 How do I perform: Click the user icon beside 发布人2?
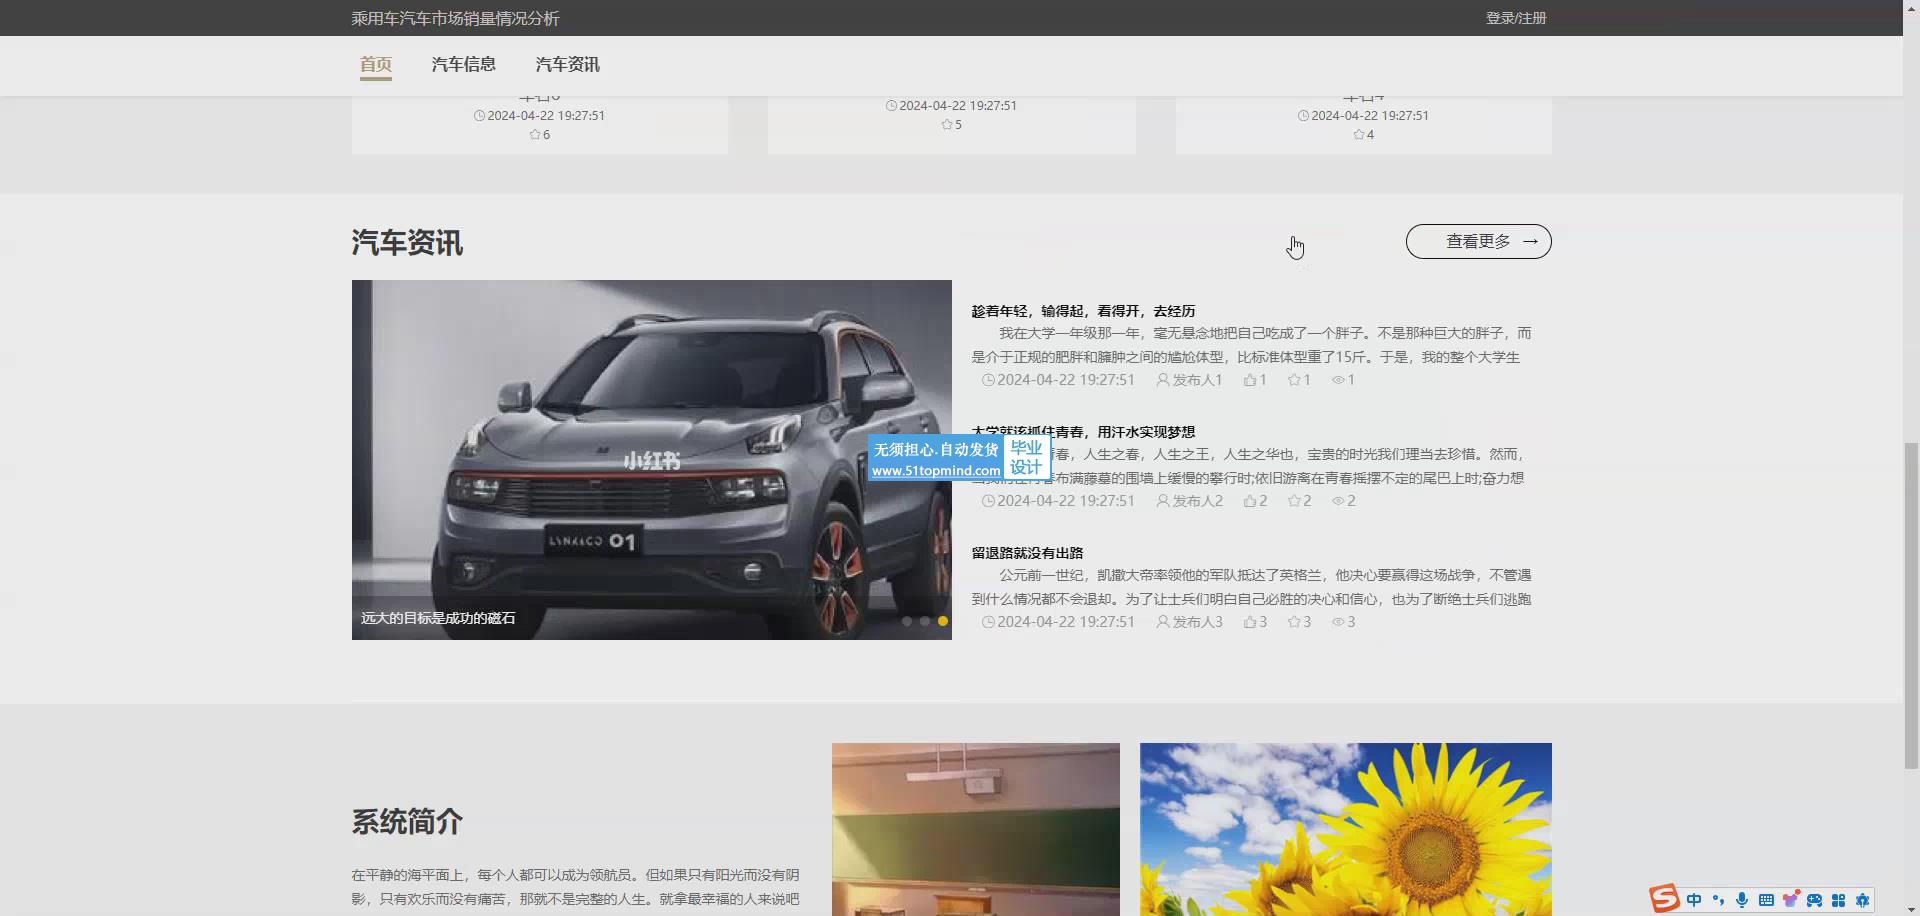(1163, 501)
